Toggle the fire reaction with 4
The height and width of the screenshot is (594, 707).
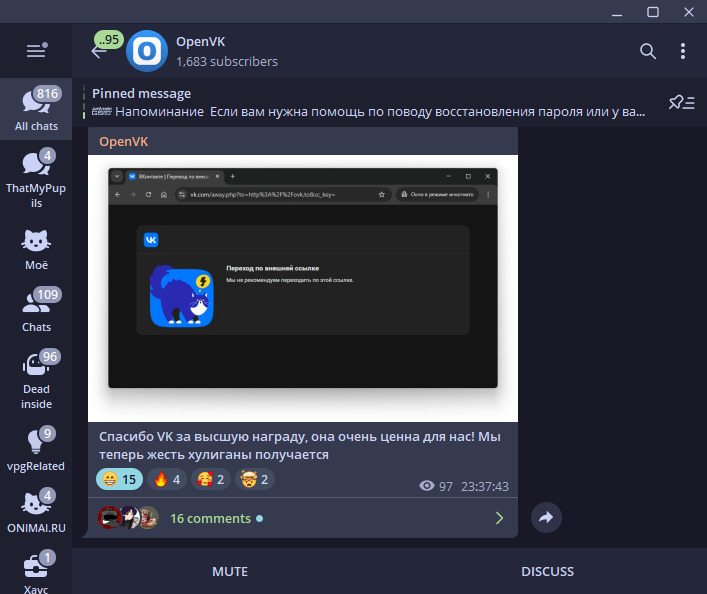[x=169, y=480]
